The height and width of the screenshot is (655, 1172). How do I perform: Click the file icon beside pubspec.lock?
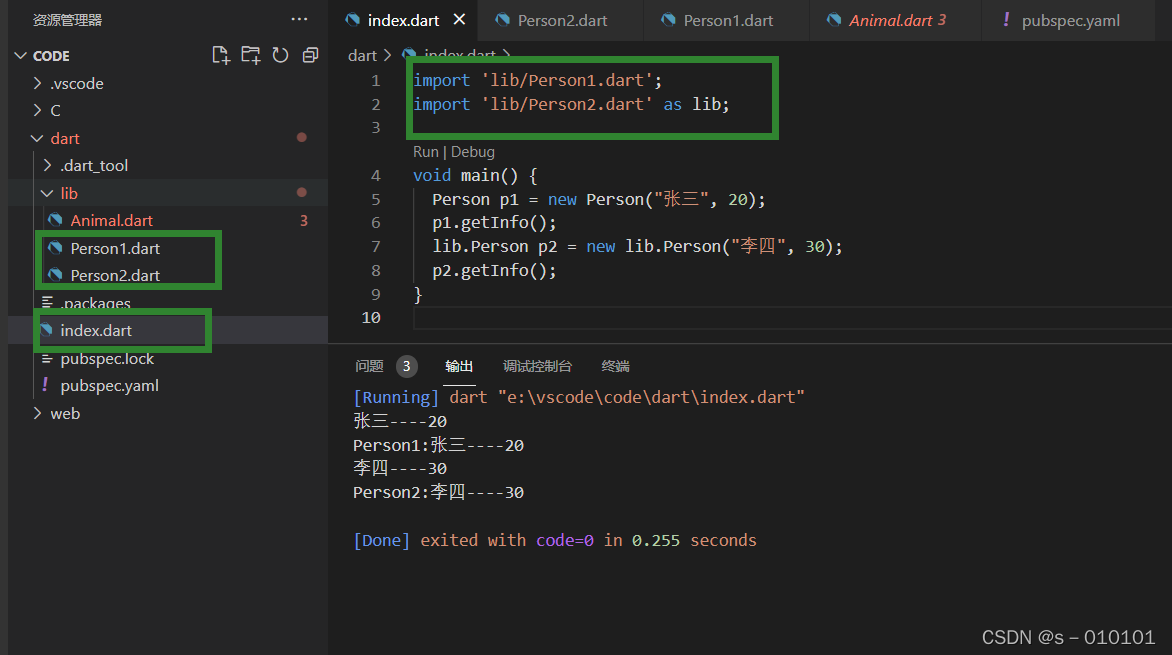point(47,359)
